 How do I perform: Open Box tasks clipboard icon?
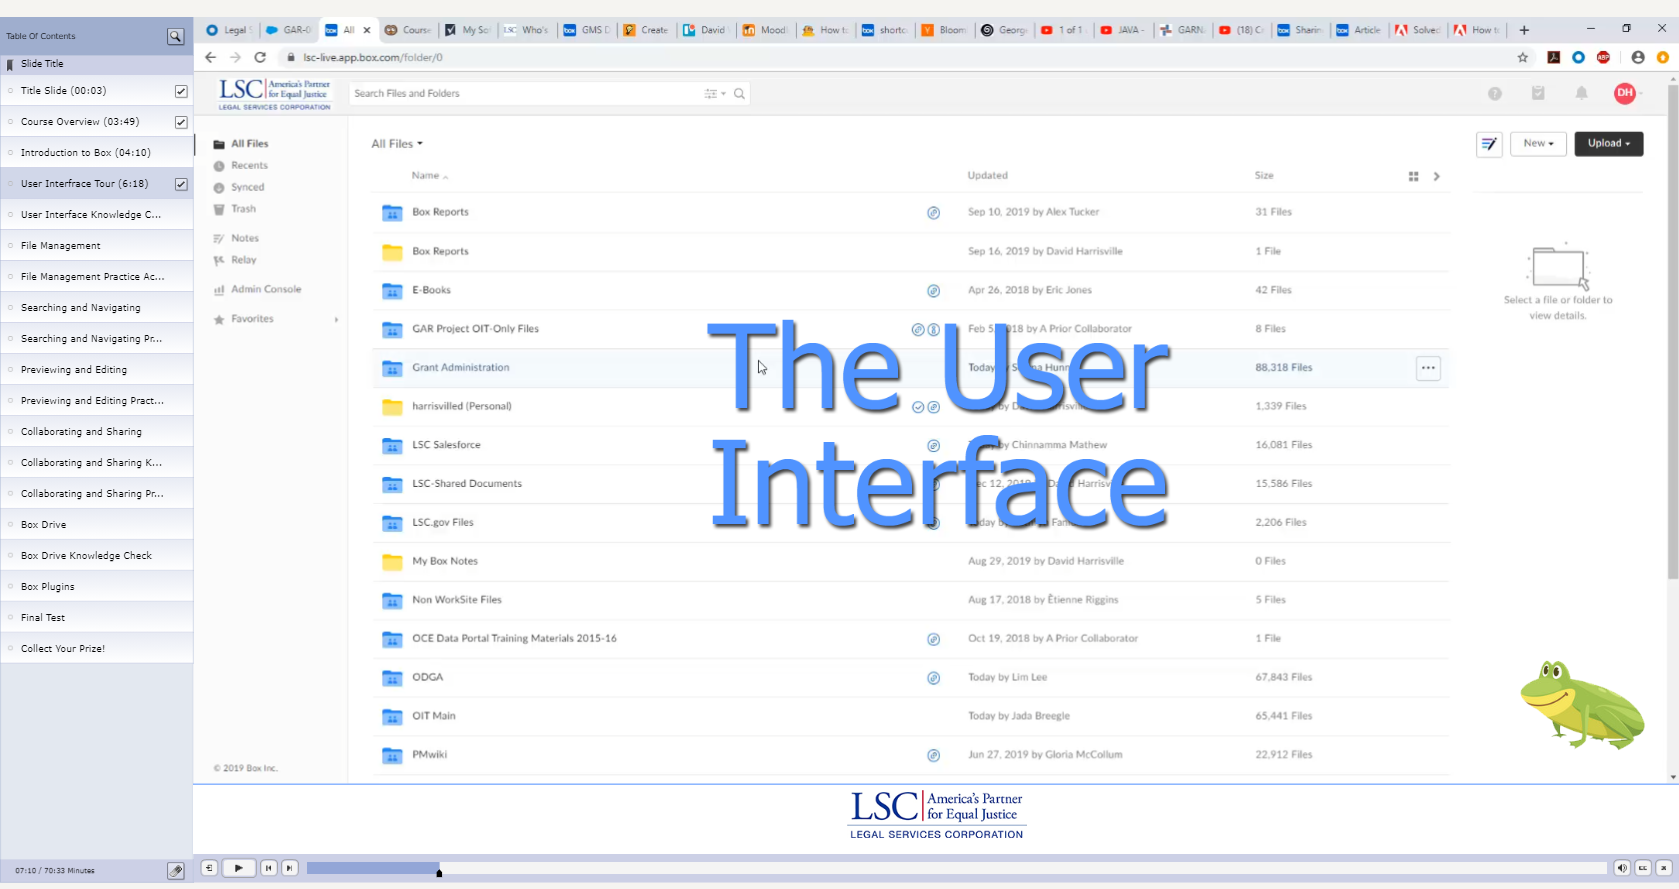click(x=1538, y=94)
